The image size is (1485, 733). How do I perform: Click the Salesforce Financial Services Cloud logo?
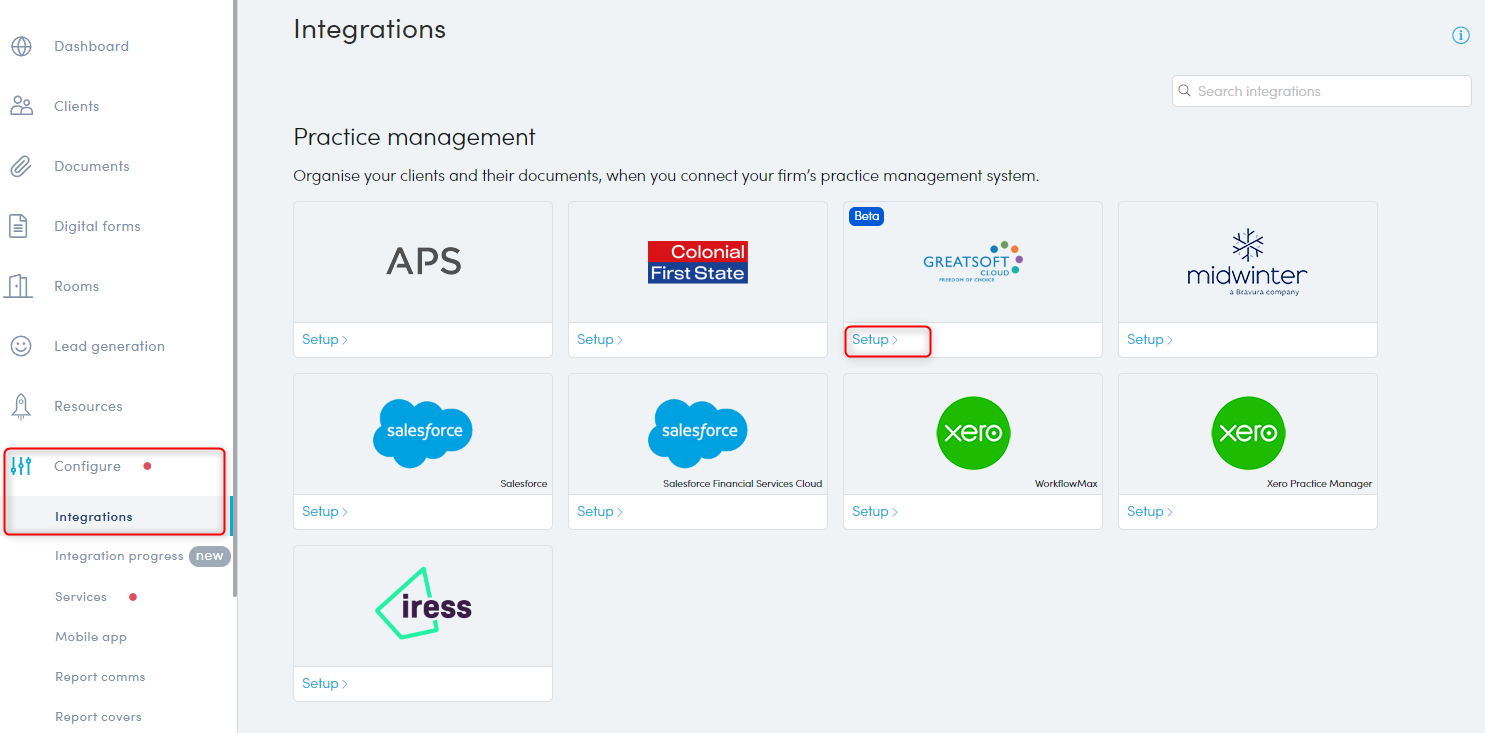pyautogui.click(x=698, y=432)
